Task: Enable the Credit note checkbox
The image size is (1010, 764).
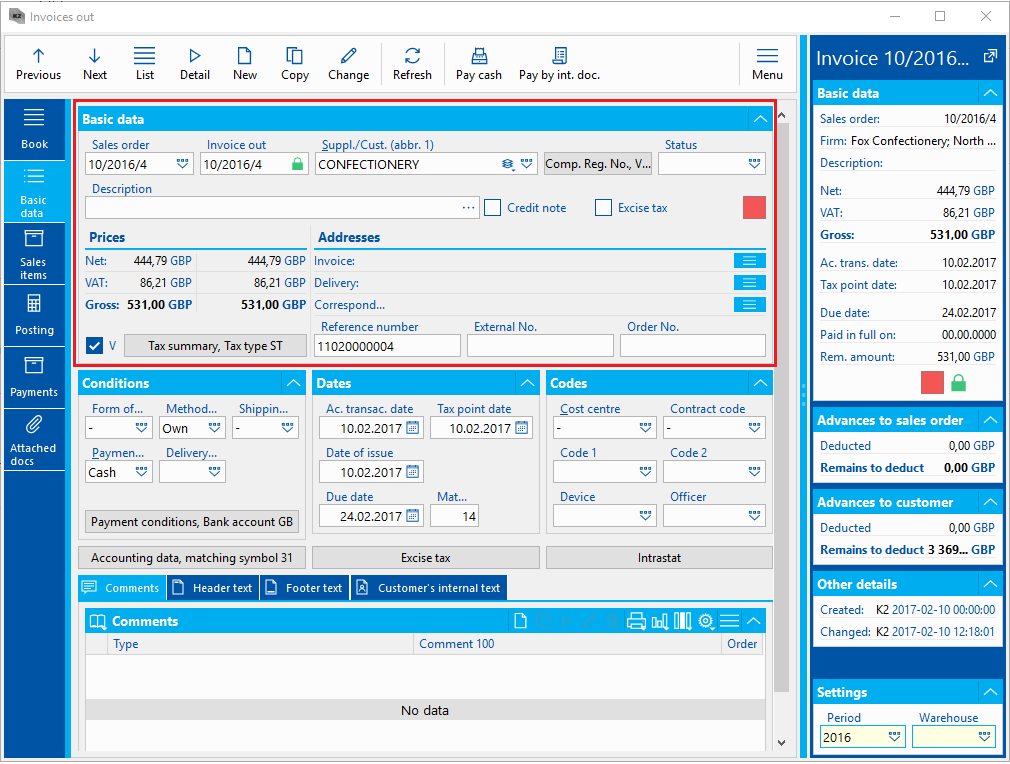Action: pyautogui.click(x=493, y=208)
